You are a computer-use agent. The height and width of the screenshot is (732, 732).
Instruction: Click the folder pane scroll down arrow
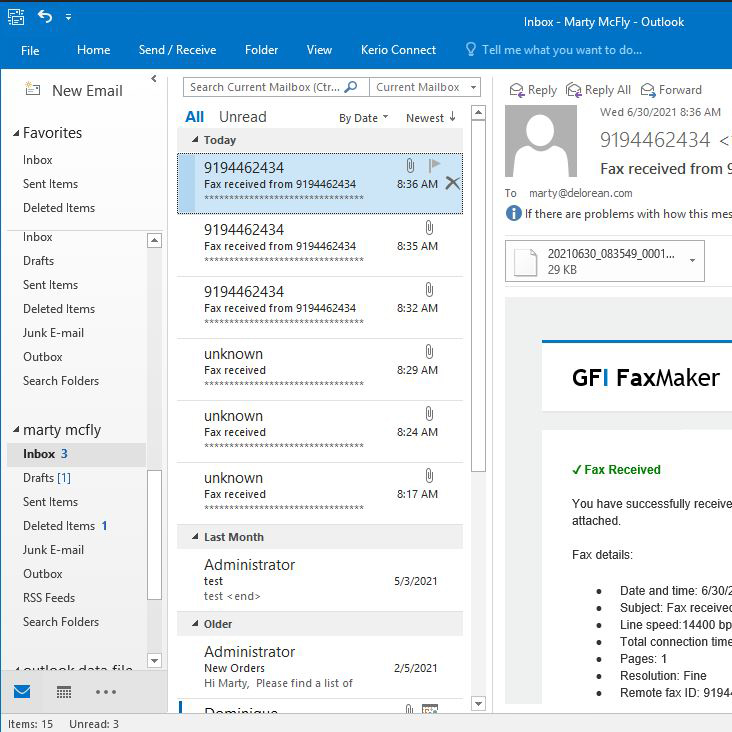coord(155,661)
